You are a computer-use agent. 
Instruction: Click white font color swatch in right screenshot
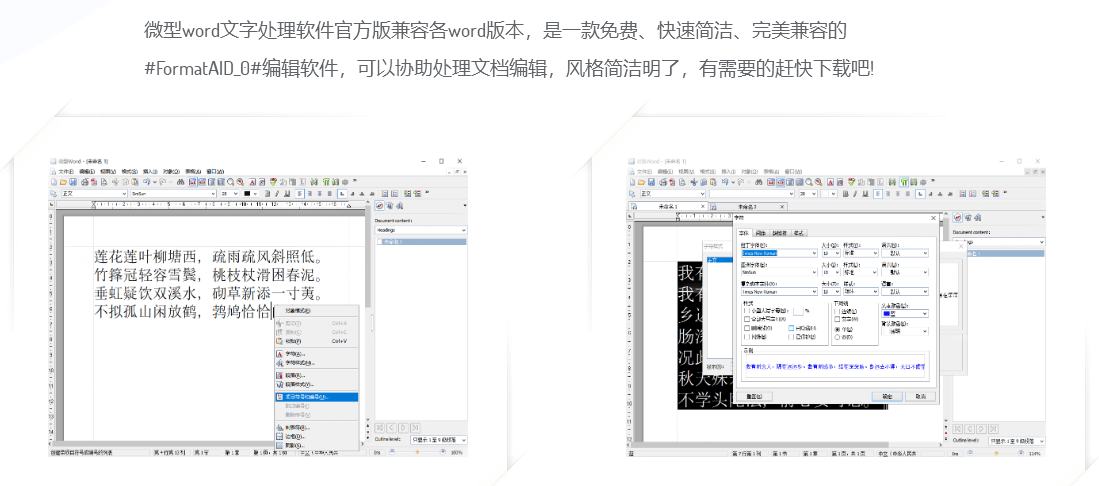click(825, 194)
